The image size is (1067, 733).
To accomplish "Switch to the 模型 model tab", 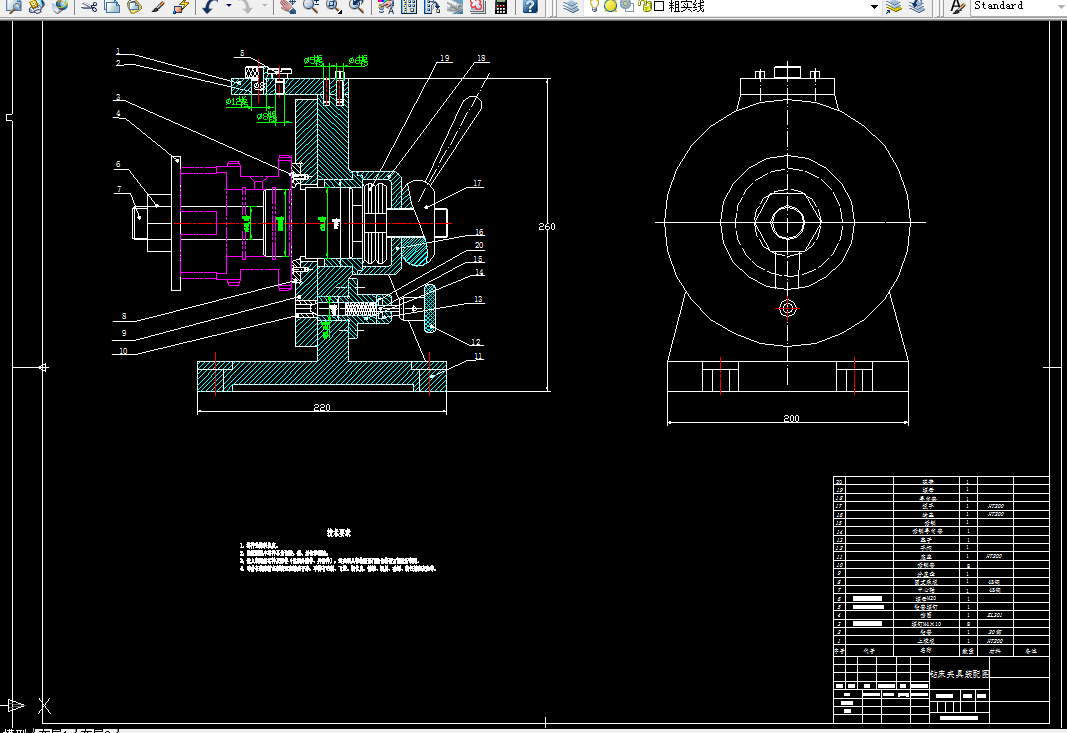I will (x=17, y=730).
